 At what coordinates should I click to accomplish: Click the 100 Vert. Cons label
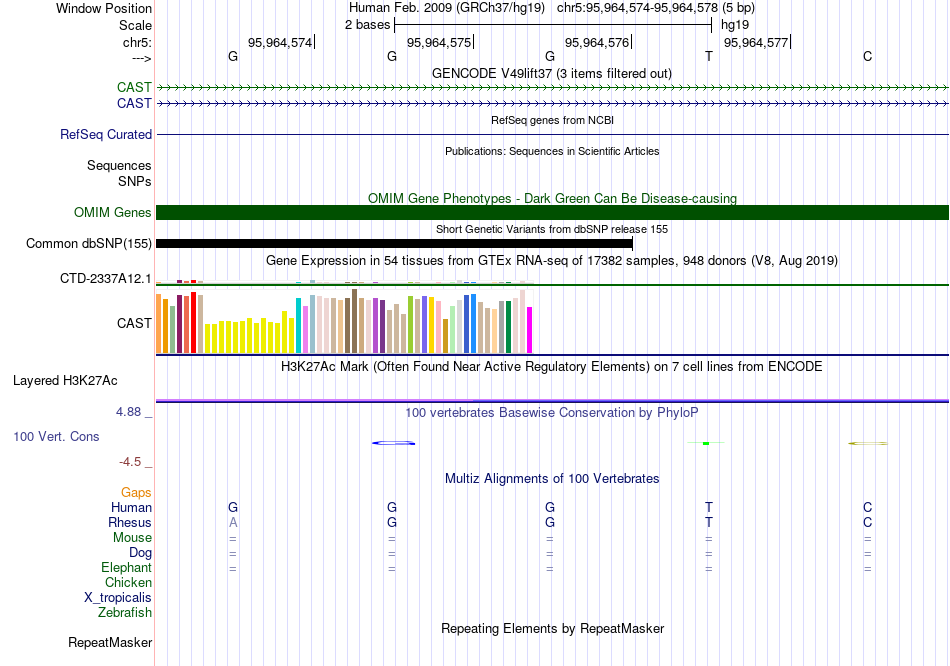[x=56, y=436]
